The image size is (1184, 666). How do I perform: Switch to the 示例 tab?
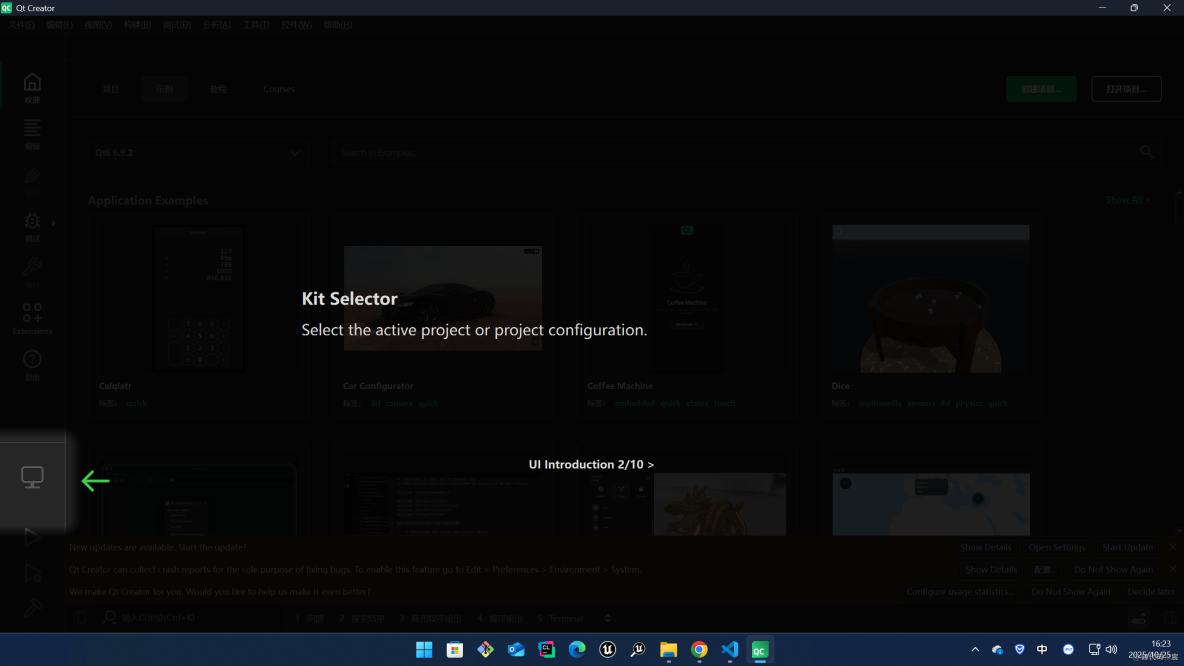coord(165,89)
